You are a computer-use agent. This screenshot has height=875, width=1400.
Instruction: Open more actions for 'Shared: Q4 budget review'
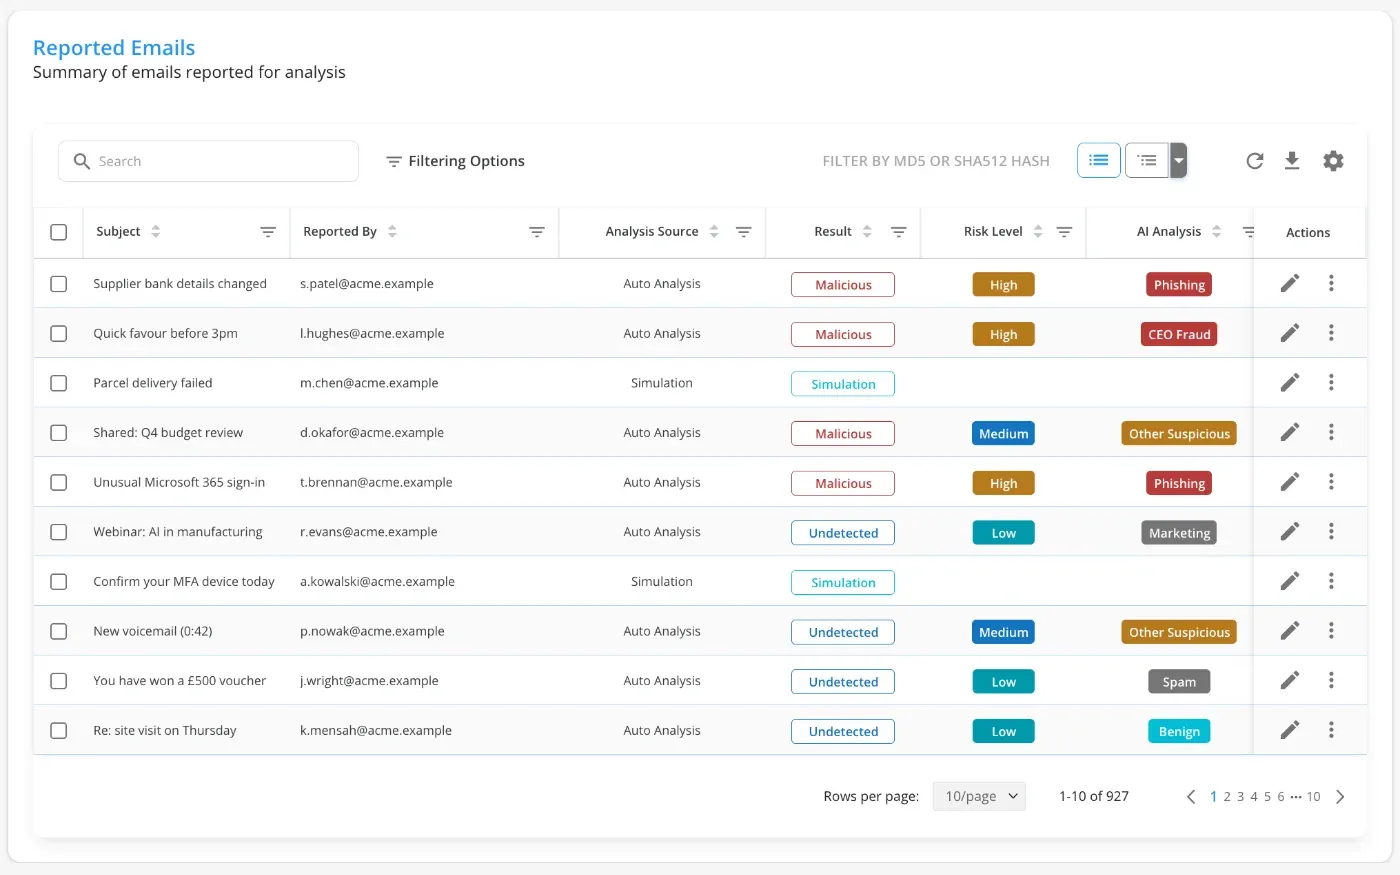1331,432
